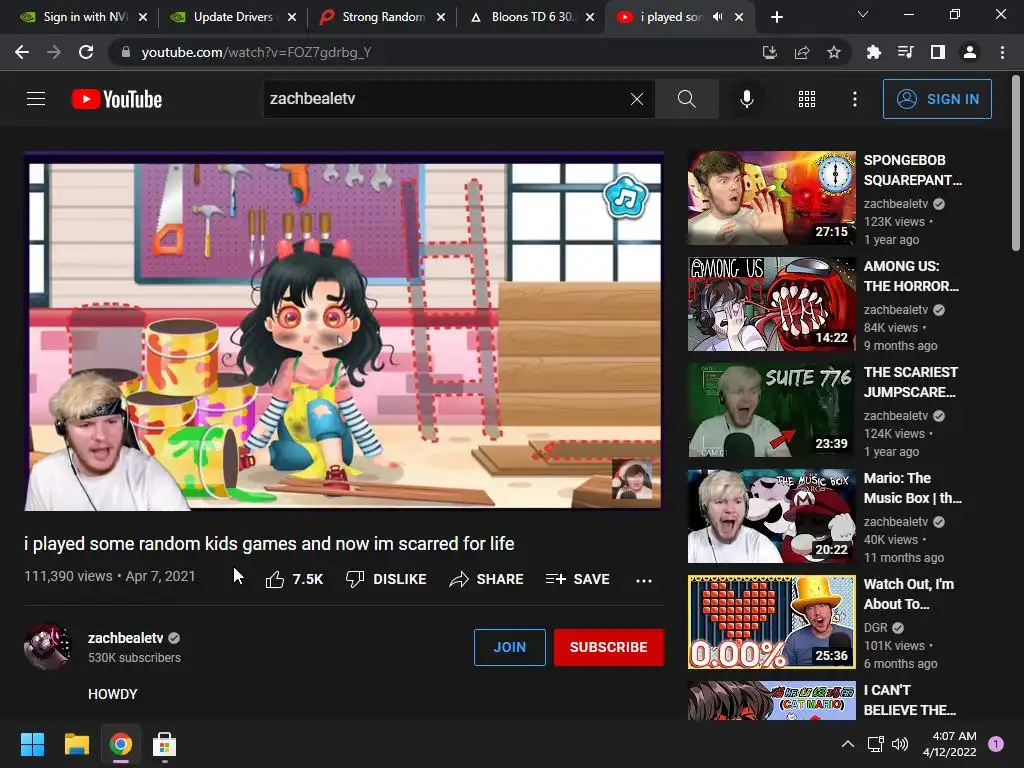Share this page icon in address bar
This screenshot has height=768, width=1024.
pos(802,52)
